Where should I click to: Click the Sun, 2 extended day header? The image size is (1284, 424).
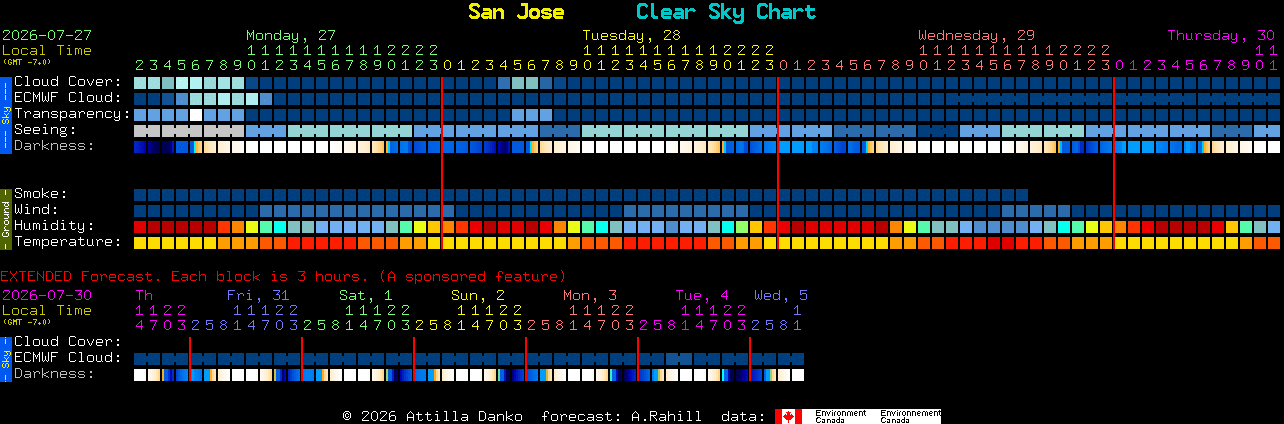coord(478,295)
